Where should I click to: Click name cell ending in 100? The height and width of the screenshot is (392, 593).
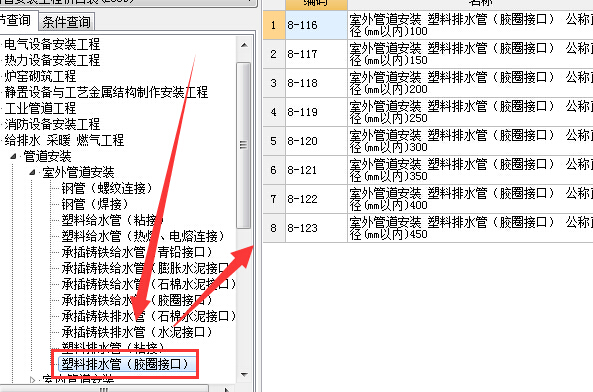click(470, 25)
